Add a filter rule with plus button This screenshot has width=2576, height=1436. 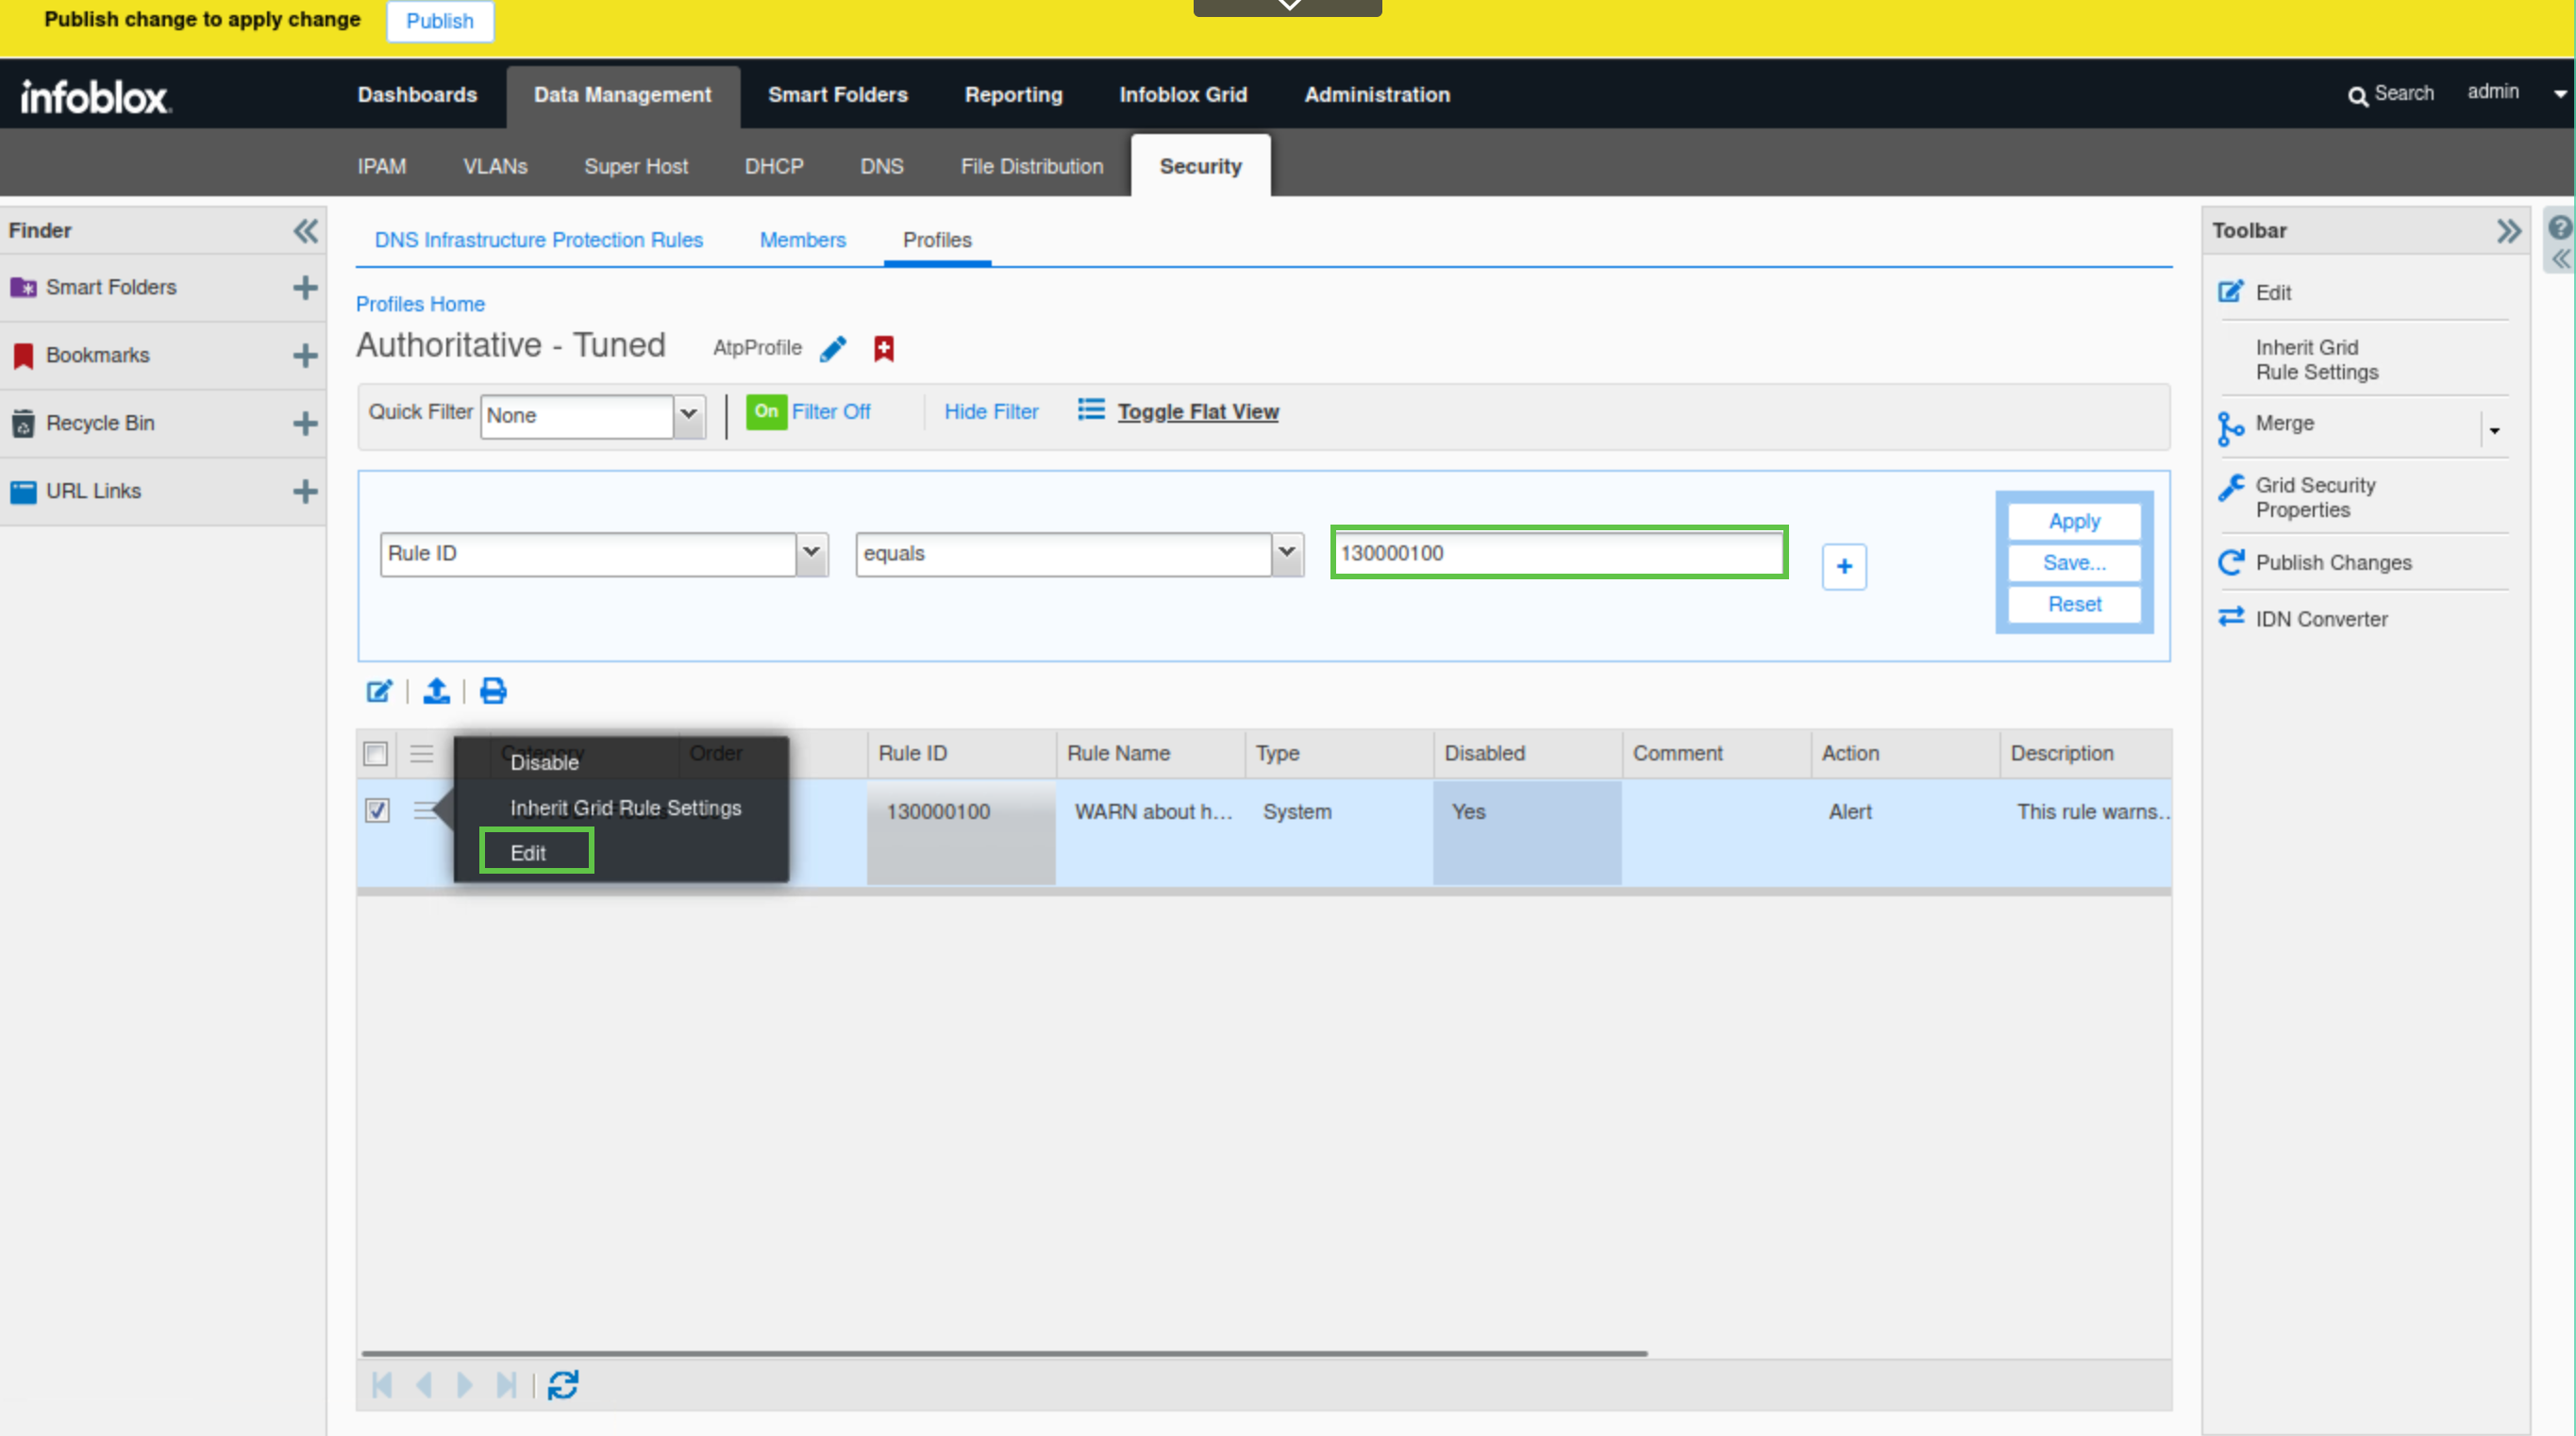(1843, 567)
